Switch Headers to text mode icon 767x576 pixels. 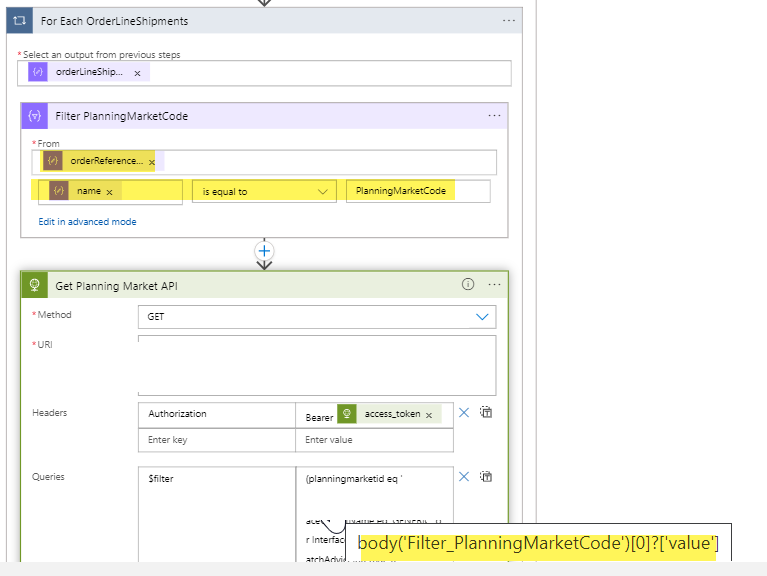(x=486, y=412)
